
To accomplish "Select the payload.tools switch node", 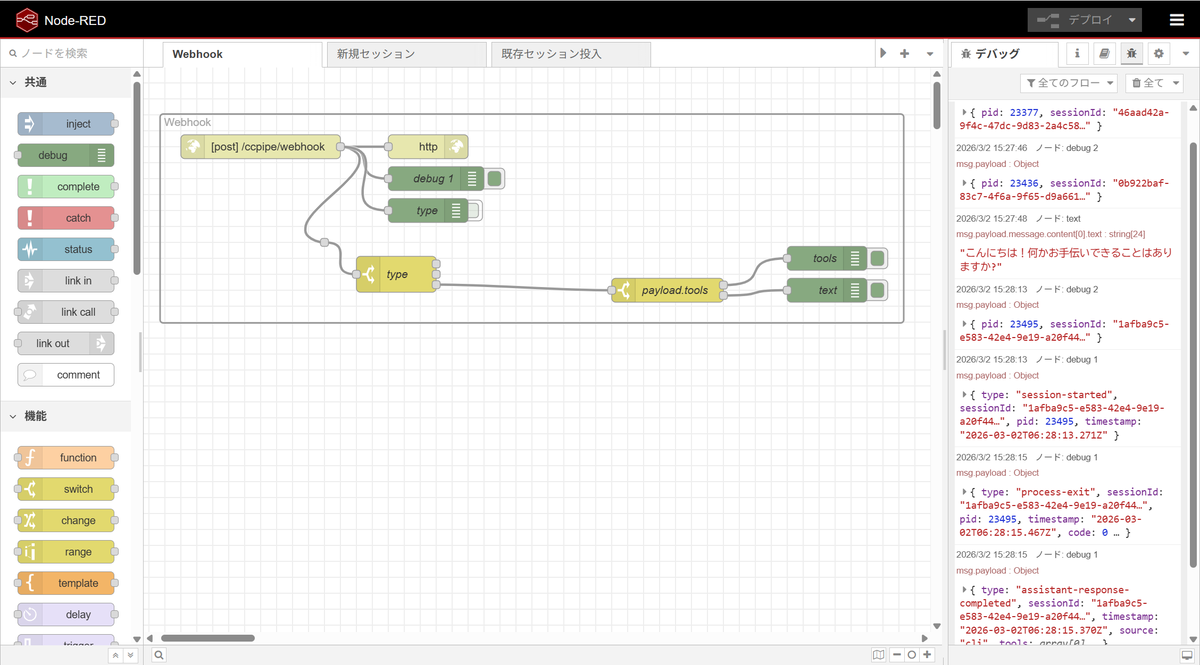I will pyautogui.click(x=667, y=291).
